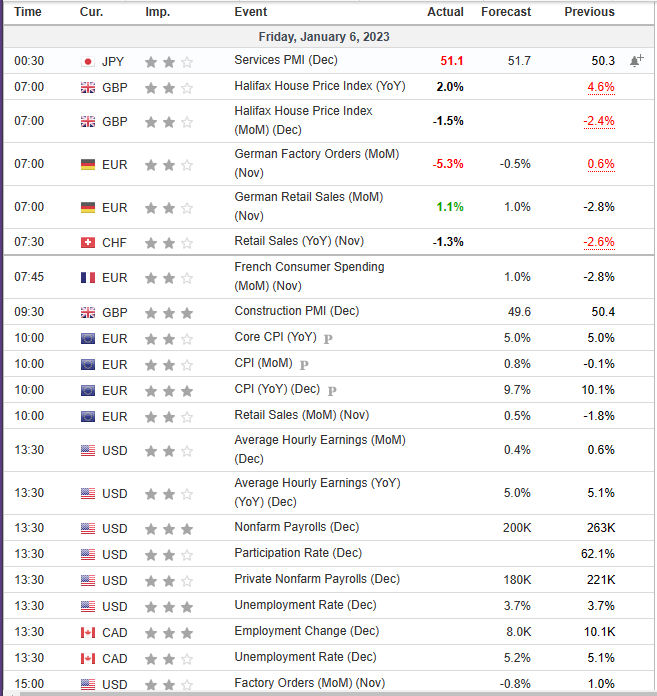Click the Japan flag next to JPY

tap(87, 61)
